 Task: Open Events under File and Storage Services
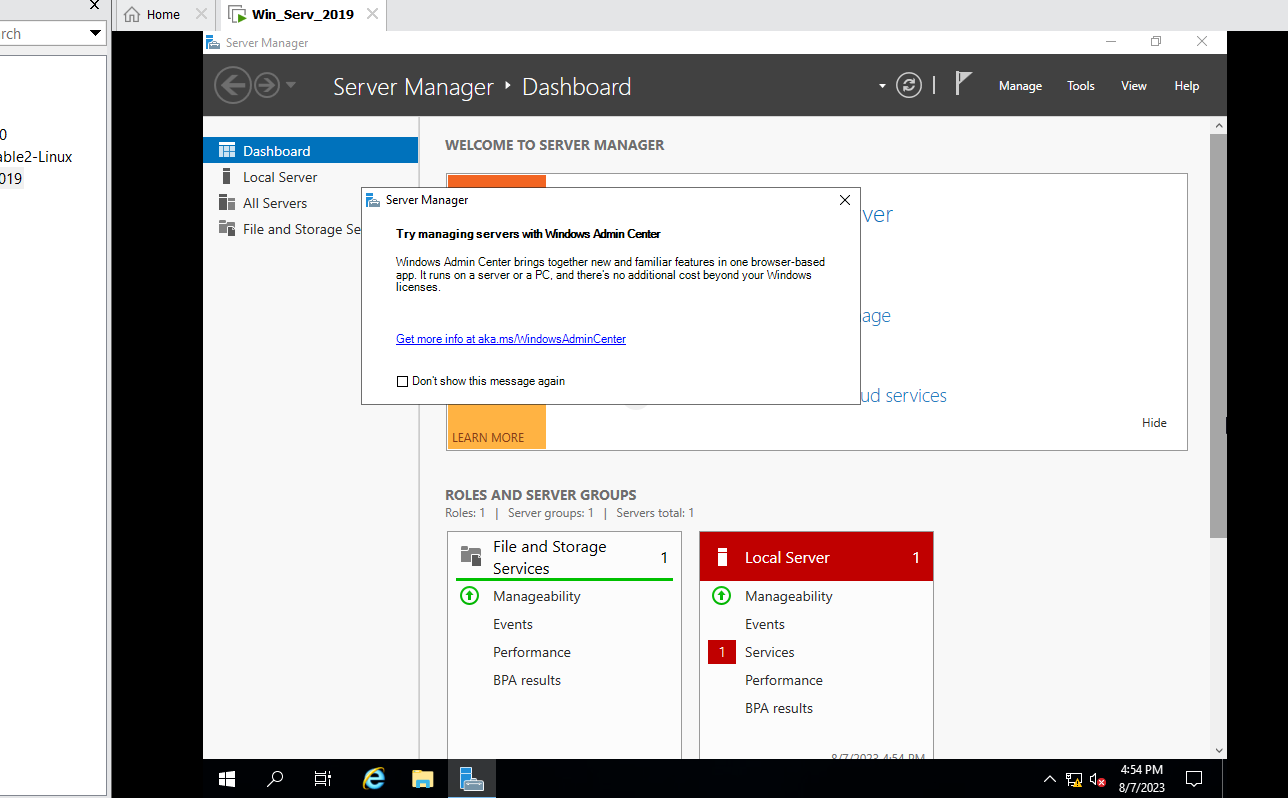click(513, 624)
